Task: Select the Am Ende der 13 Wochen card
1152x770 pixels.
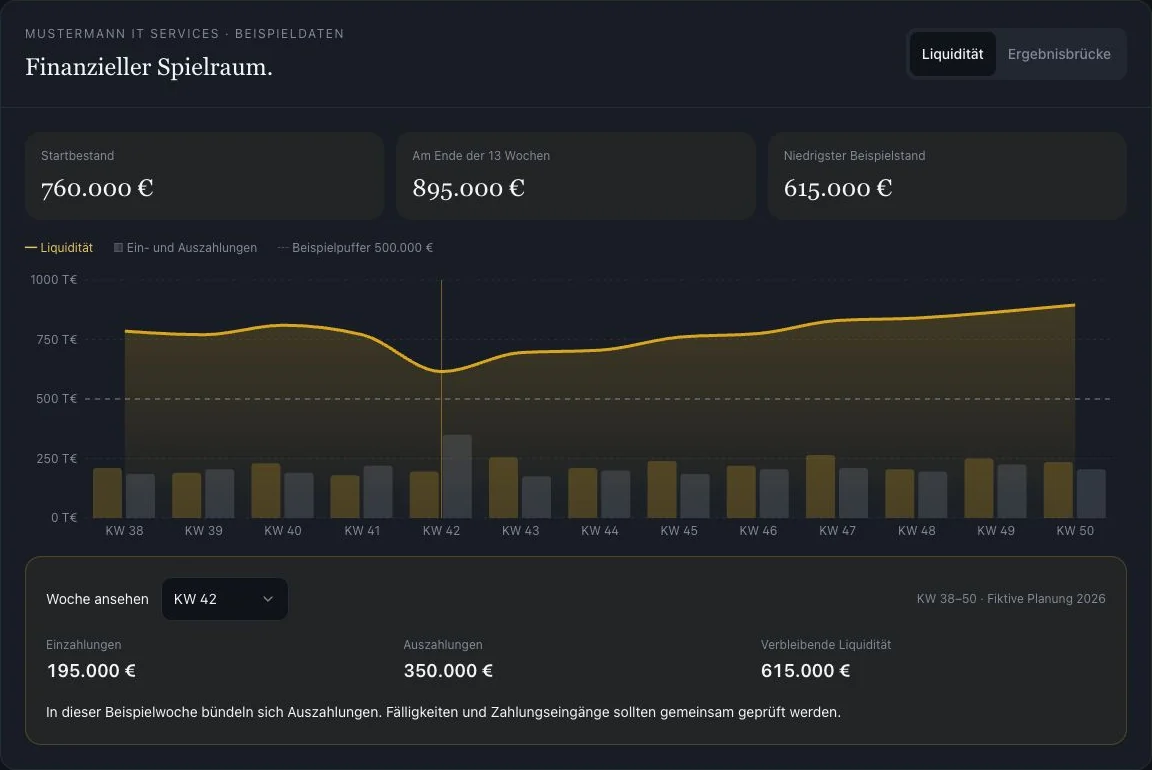Action: 576,176
